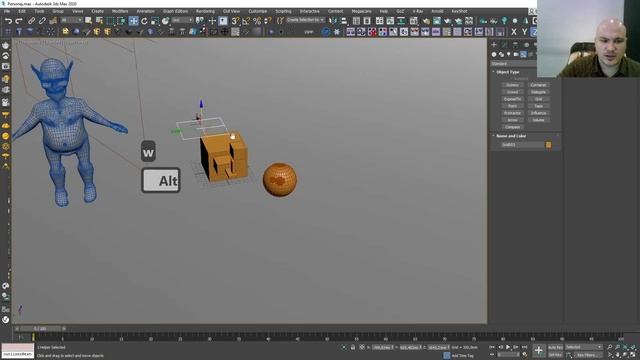
Task: Click the Mirror tool icon
Action: (333, 21)
